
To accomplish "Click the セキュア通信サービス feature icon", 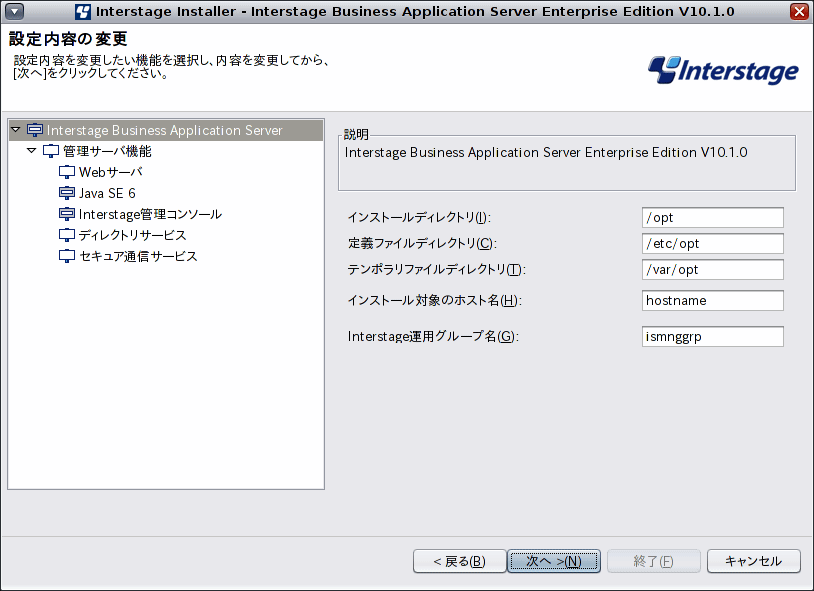I will coord(66,256).
